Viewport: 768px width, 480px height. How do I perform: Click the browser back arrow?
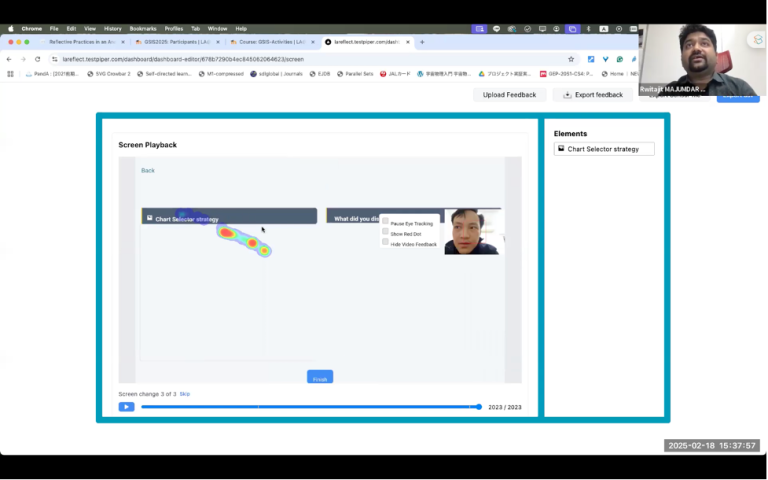tap(9, 59)
